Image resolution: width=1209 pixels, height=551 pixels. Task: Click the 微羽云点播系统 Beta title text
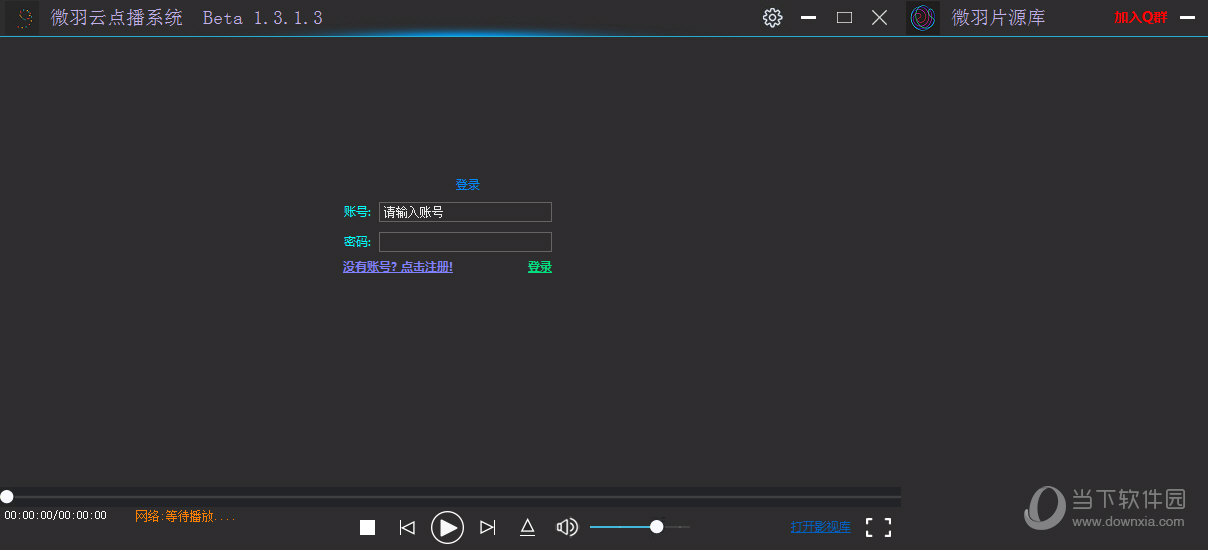coord(187,18)
